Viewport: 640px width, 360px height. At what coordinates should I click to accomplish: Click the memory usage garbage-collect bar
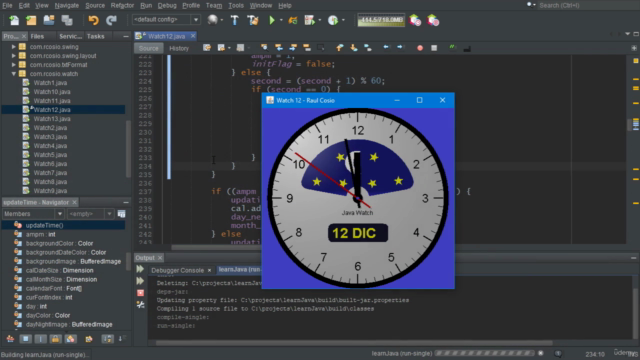click(381, 20)
